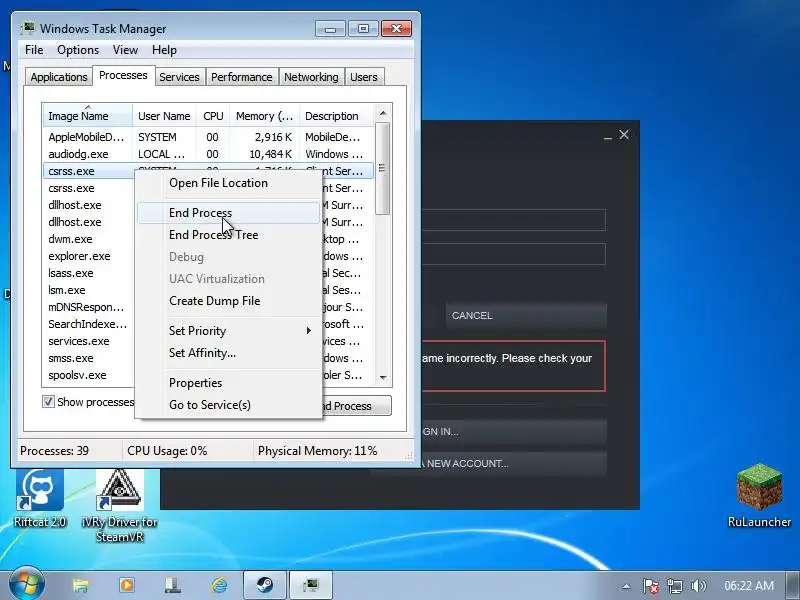Select the audiodg.exe process
800x600 pixels.
208,154
